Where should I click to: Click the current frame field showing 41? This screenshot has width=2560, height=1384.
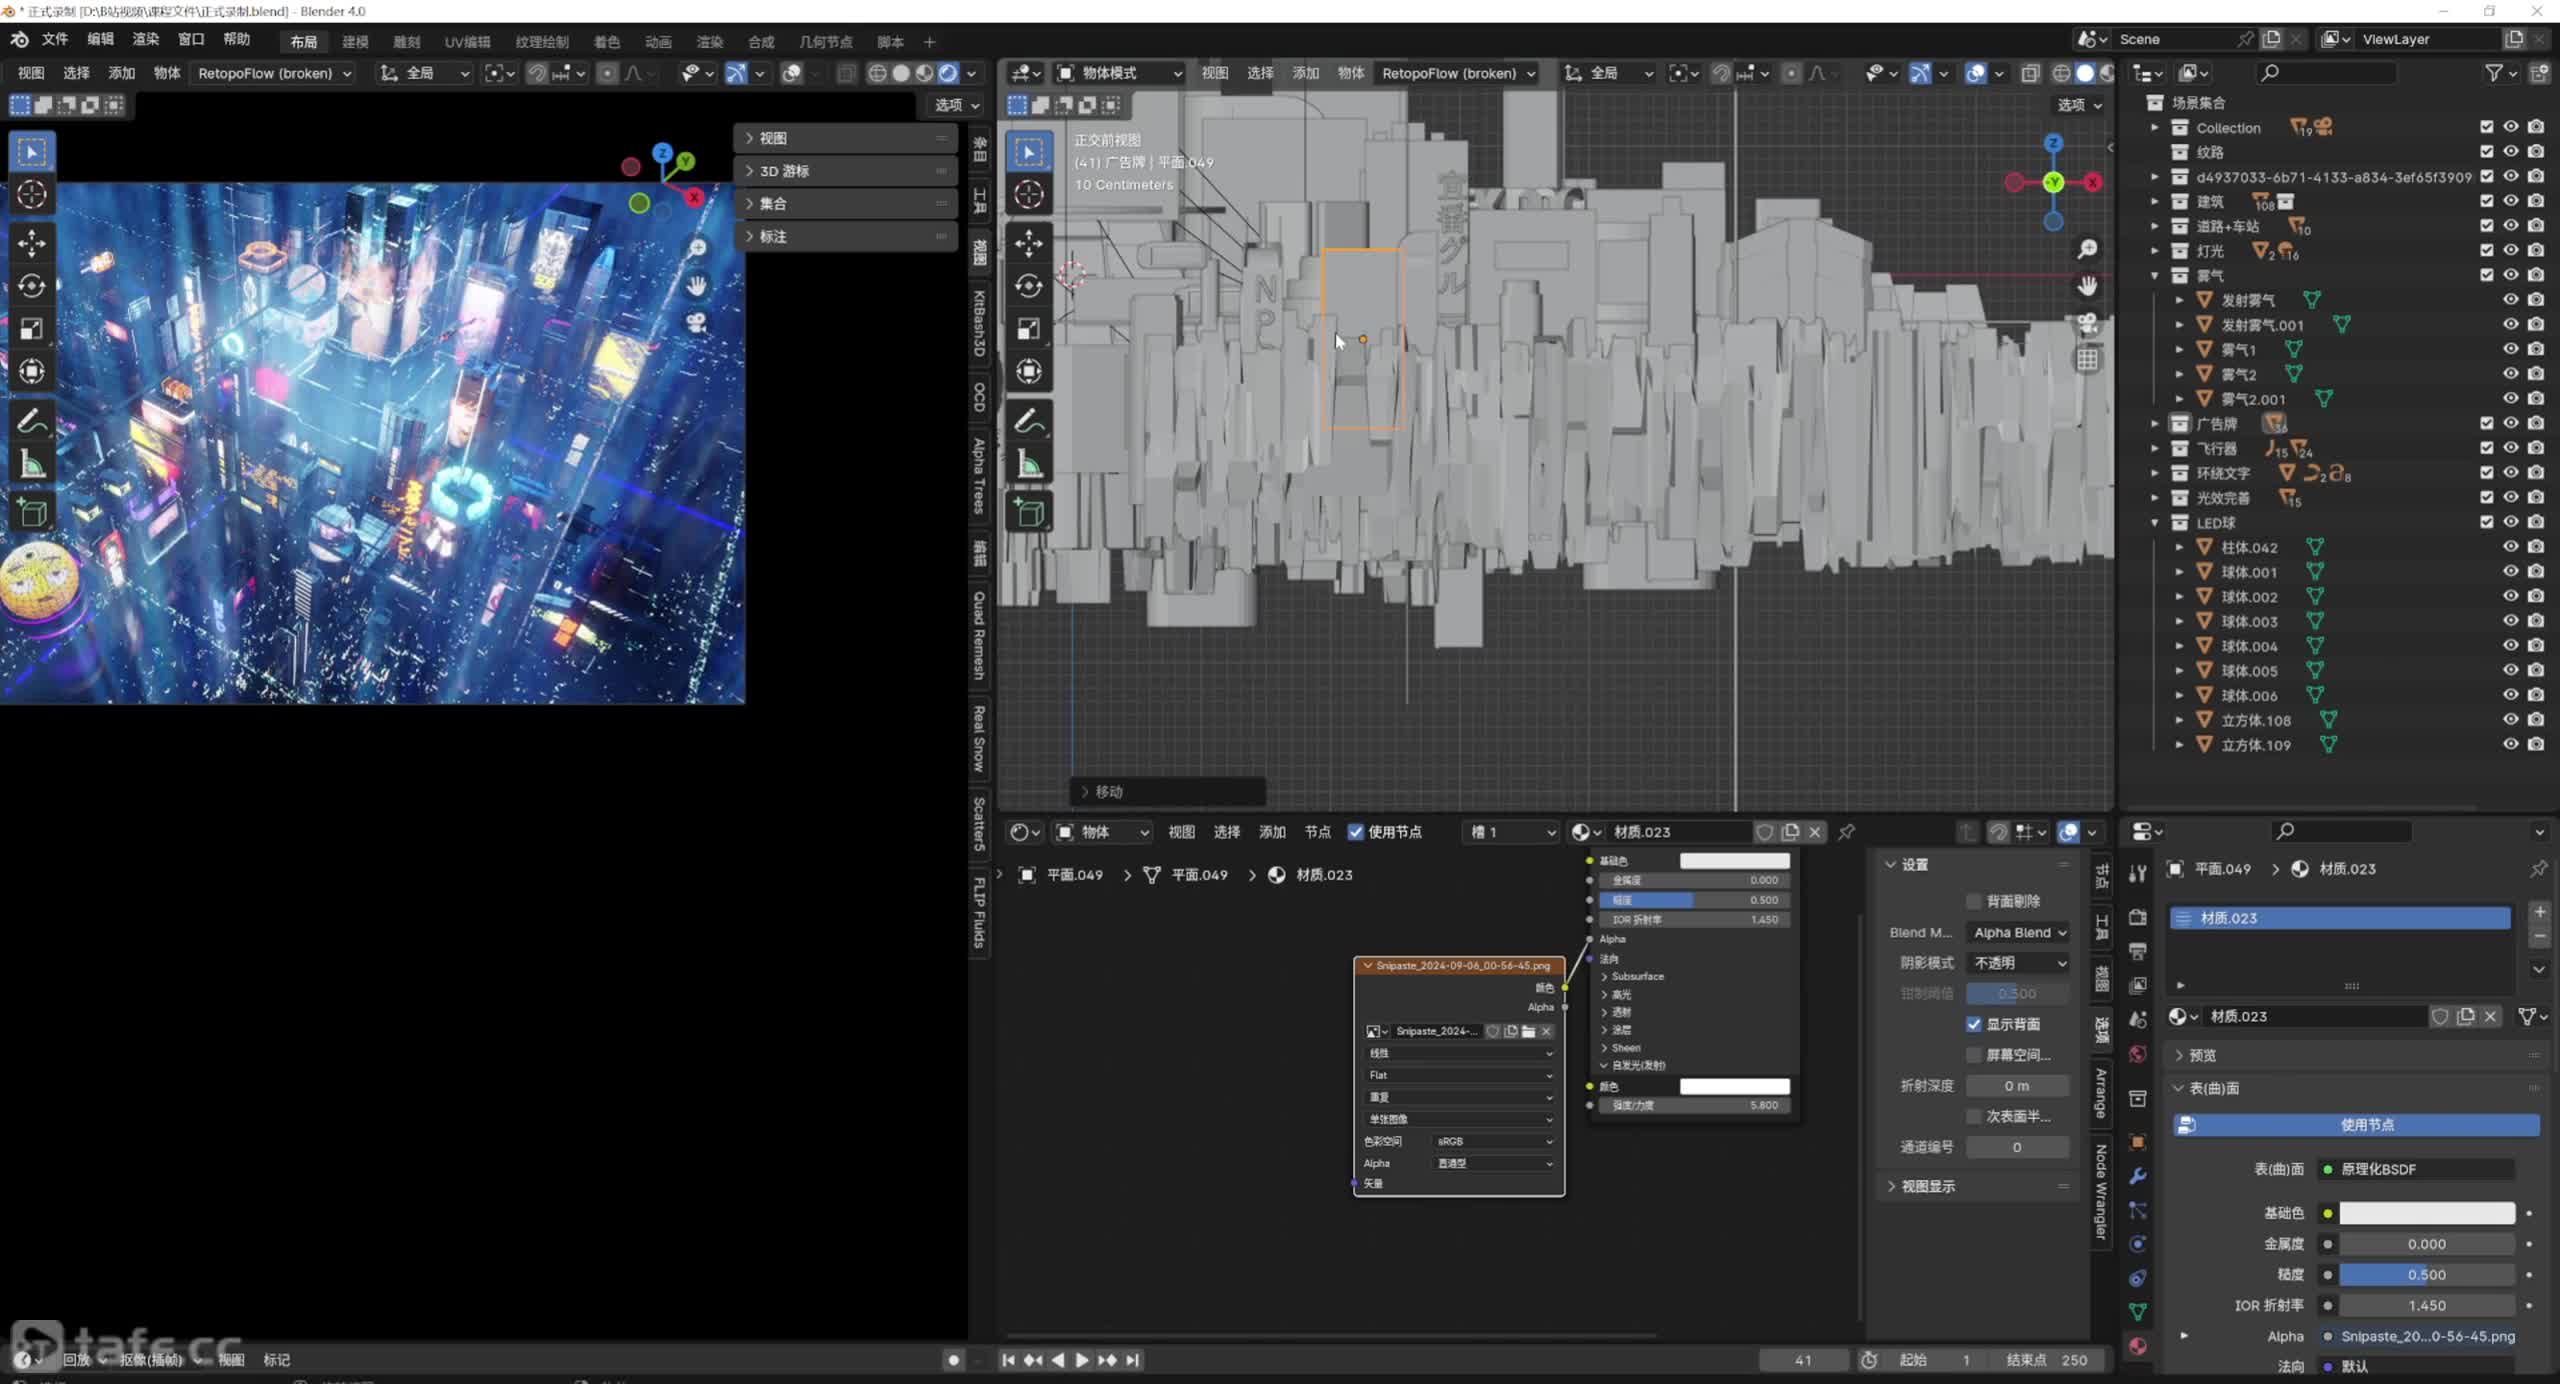[1803, 1360]
